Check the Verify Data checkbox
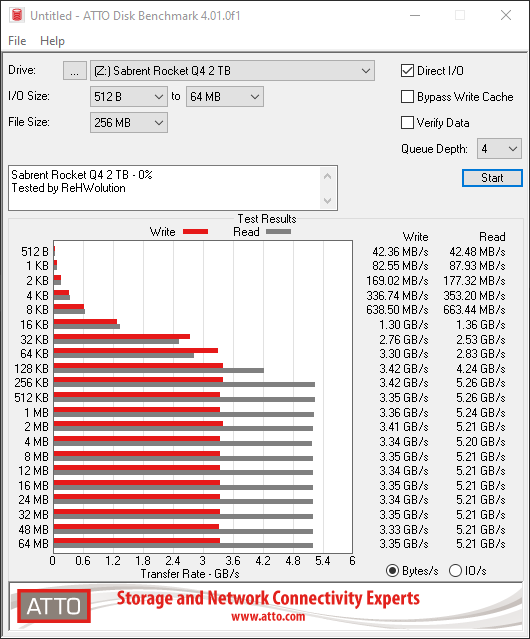The width and height of the screenshot is (530, 639). [x=407, y=123]
